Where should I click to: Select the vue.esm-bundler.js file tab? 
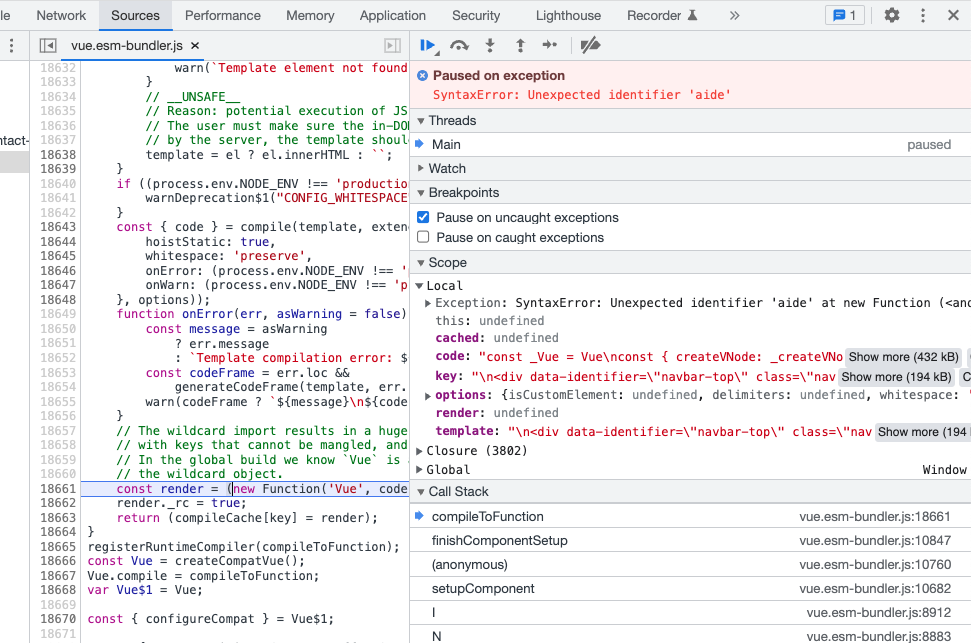126,45
